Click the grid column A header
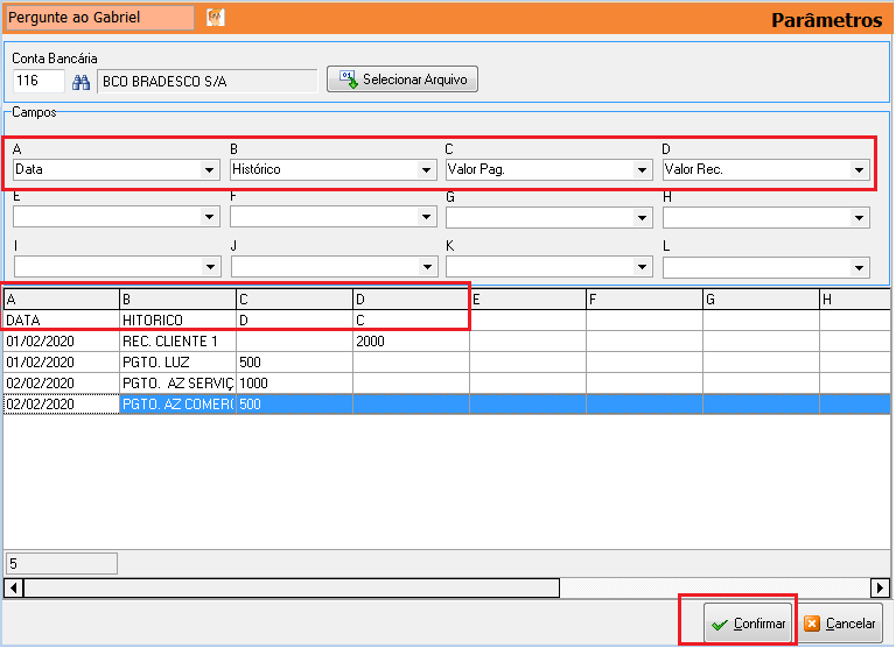The width and height of the screenshot is (894, 647). (61, 299)
